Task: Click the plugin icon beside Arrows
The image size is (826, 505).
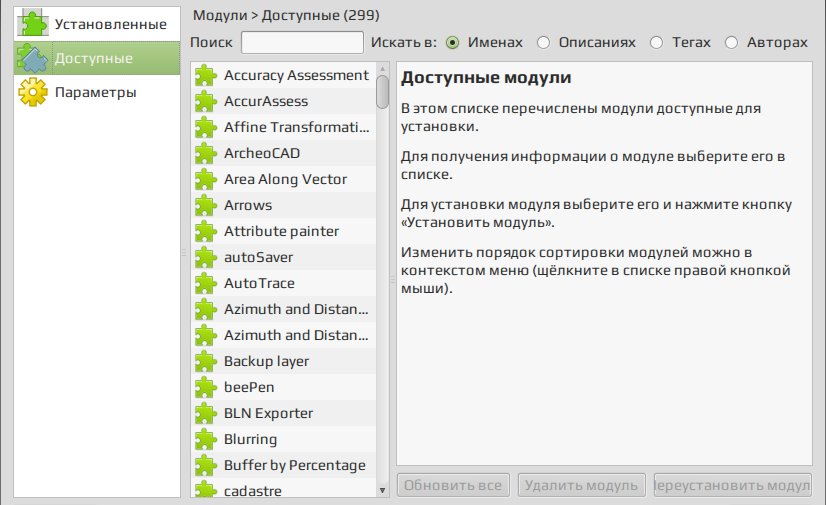Action: (205, 205)
